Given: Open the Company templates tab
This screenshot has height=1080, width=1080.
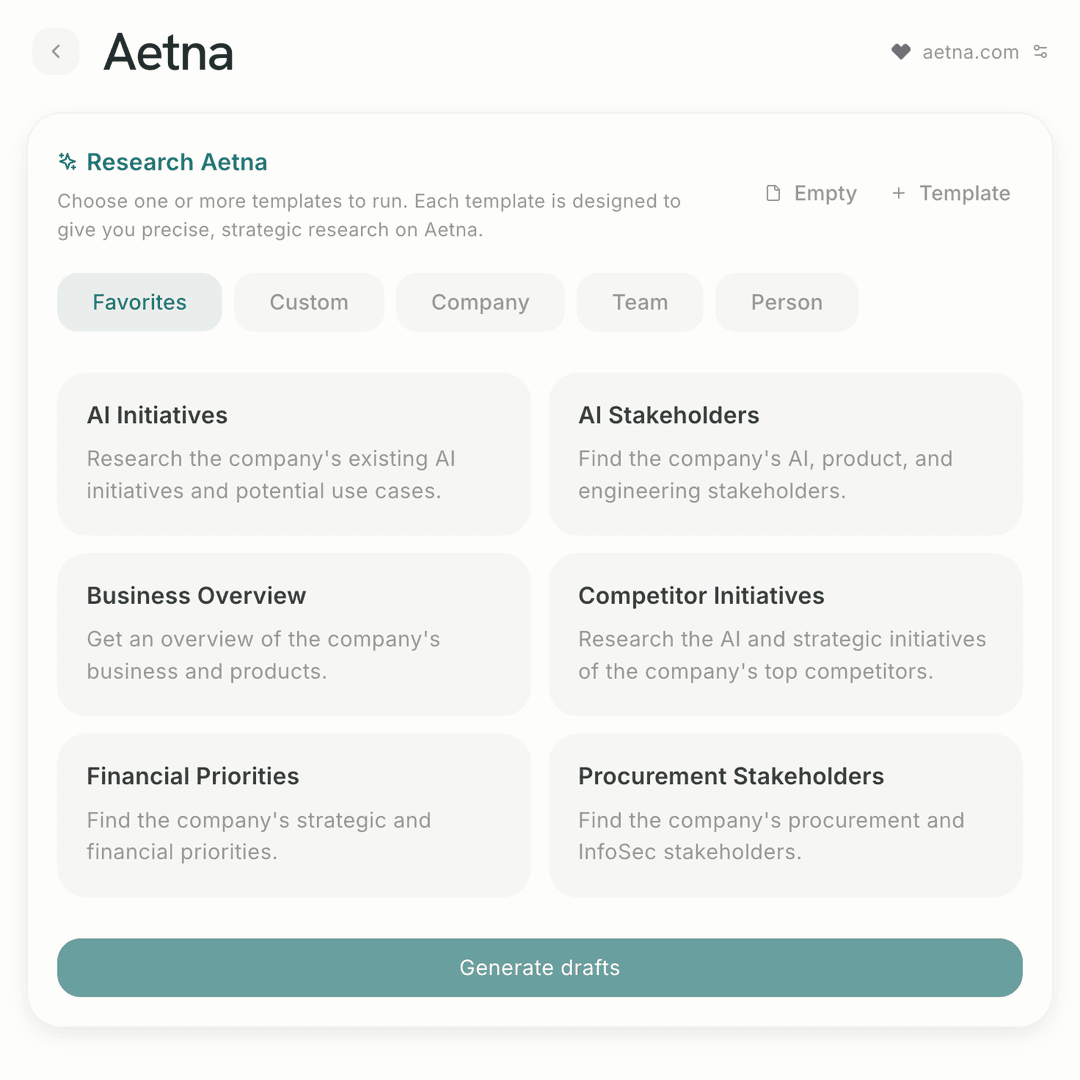Looking at the screenshot, I should coord(480,302).
